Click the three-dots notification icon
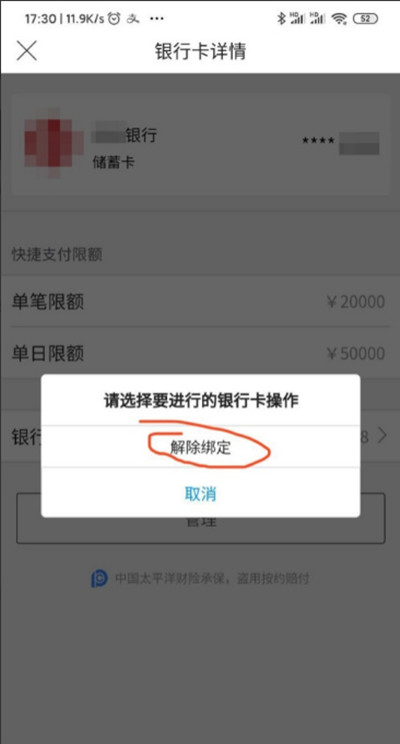 [156, 19]
